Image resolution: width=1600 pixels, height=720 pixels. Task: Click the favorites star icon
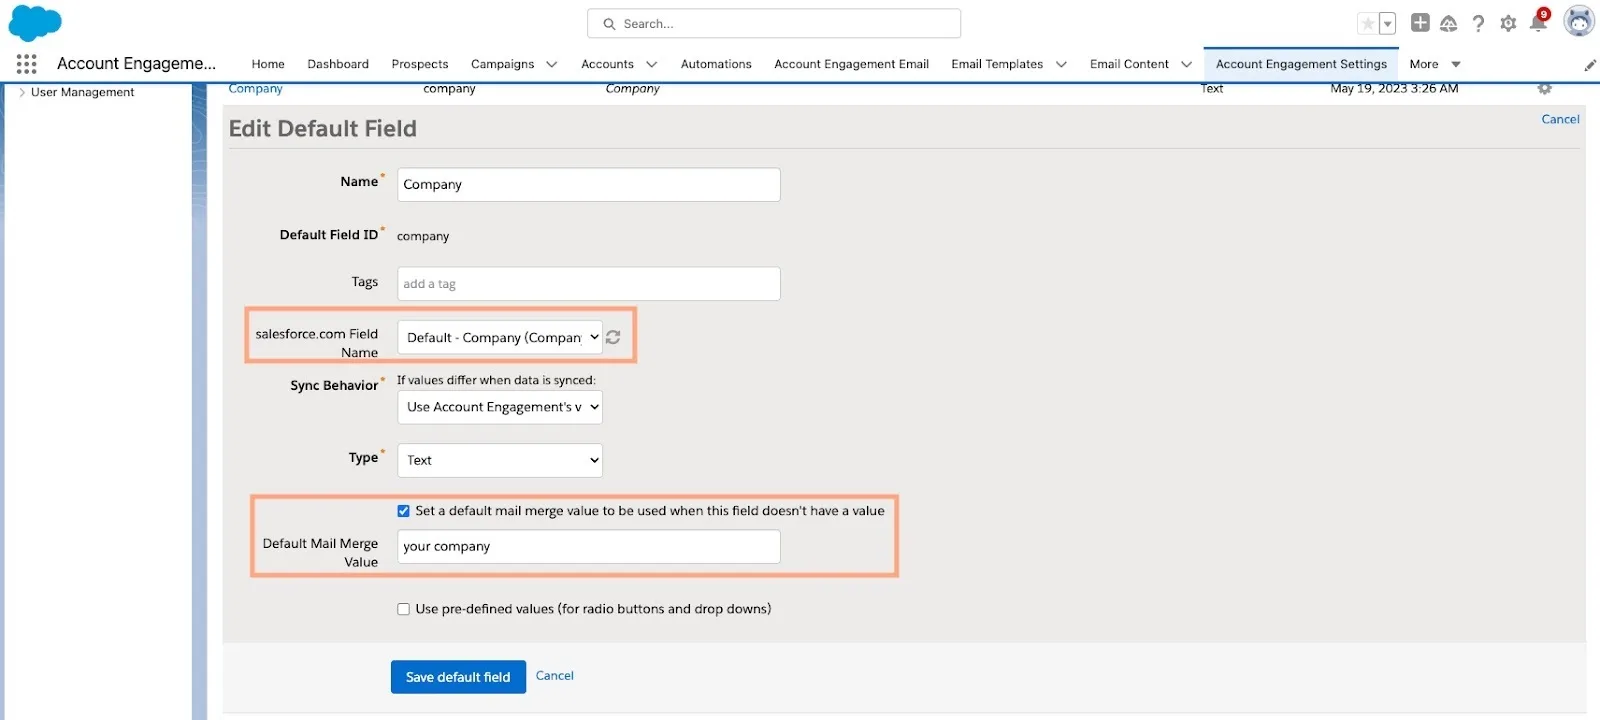(x=1367, y=24)
